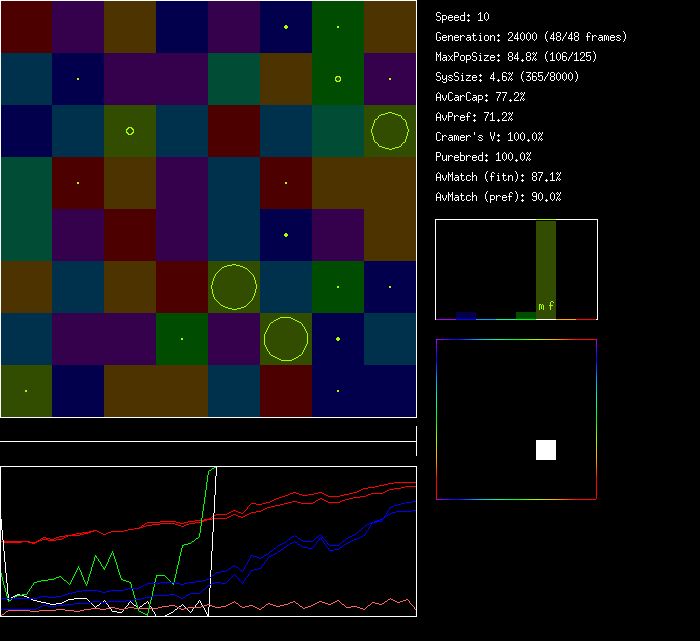Click the green spike peak in the time graph
The width and height of the screenshot is (700, 641).
tap(213, 468)
